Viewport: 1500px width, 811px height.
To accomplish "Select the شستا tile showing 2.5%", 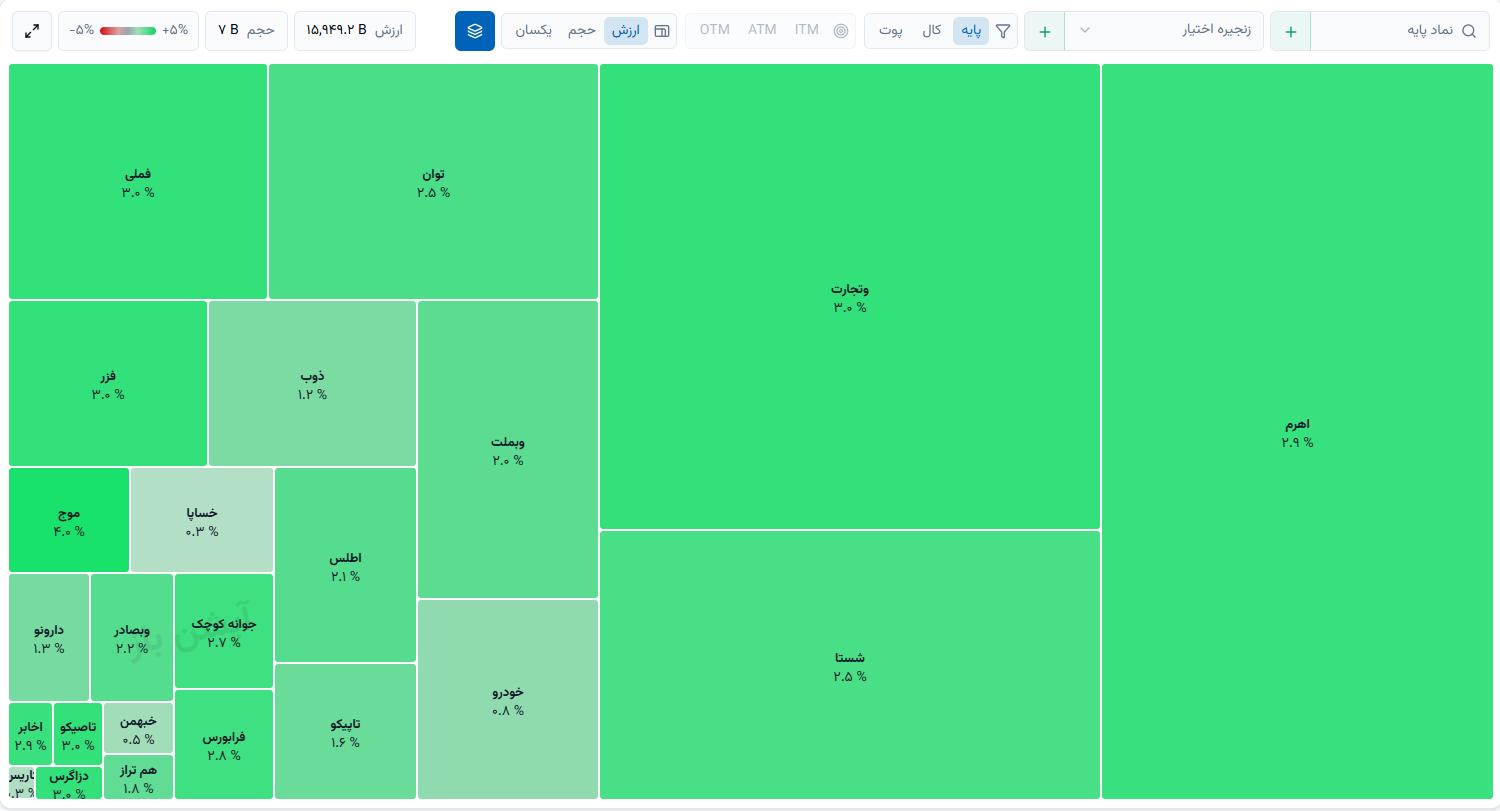I will click(850, 665).
